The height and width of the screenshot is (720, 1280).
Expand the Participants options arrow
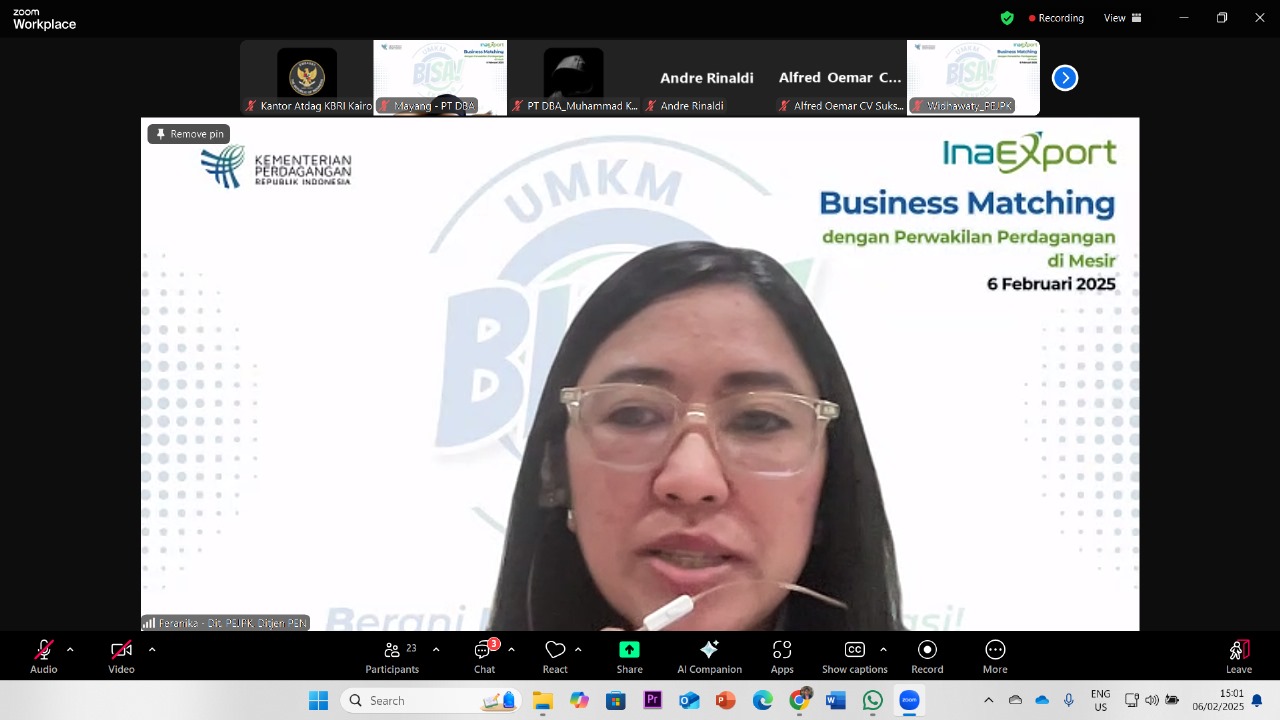coord(436,650)
